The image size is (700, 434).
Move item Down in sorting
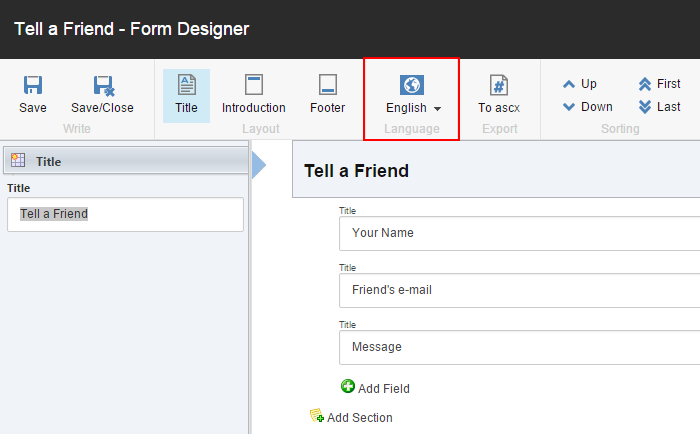click(x=587, y=107)
